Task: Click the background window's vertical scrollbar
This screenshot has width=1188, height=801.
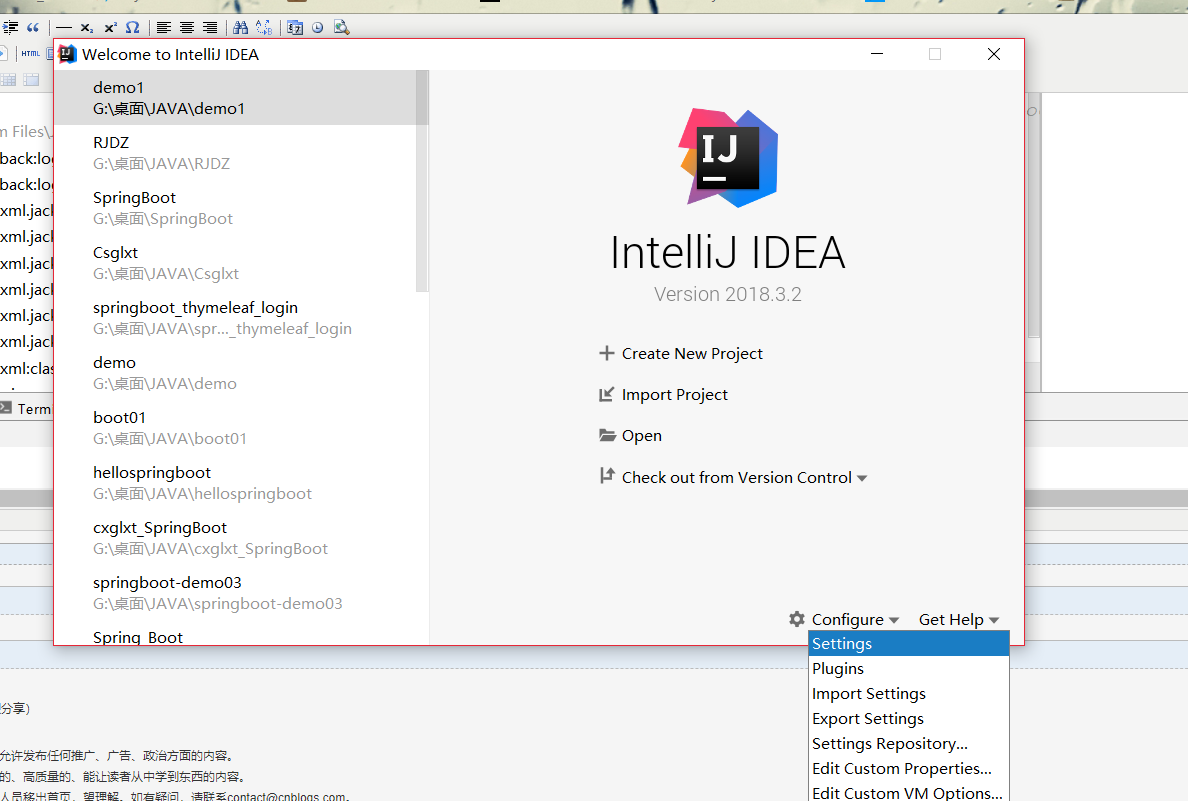Action: (x=1033, y=216)
